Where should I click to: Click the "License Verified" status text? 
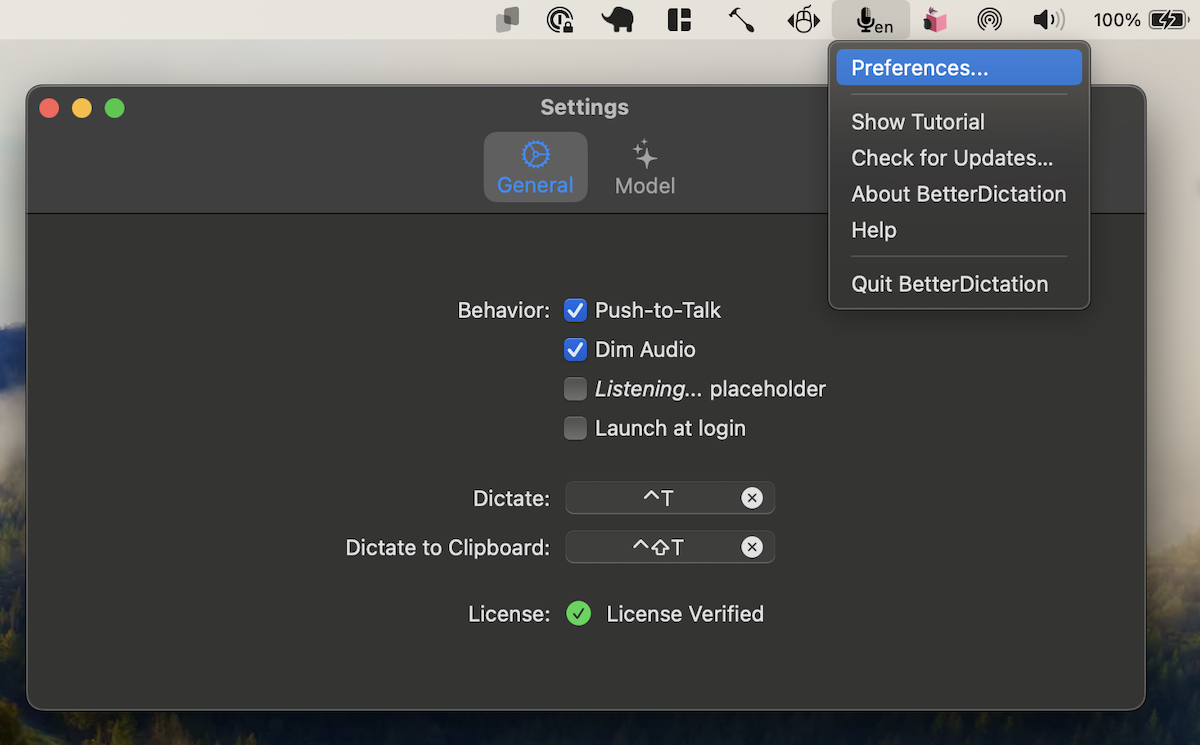pos(685,614)
